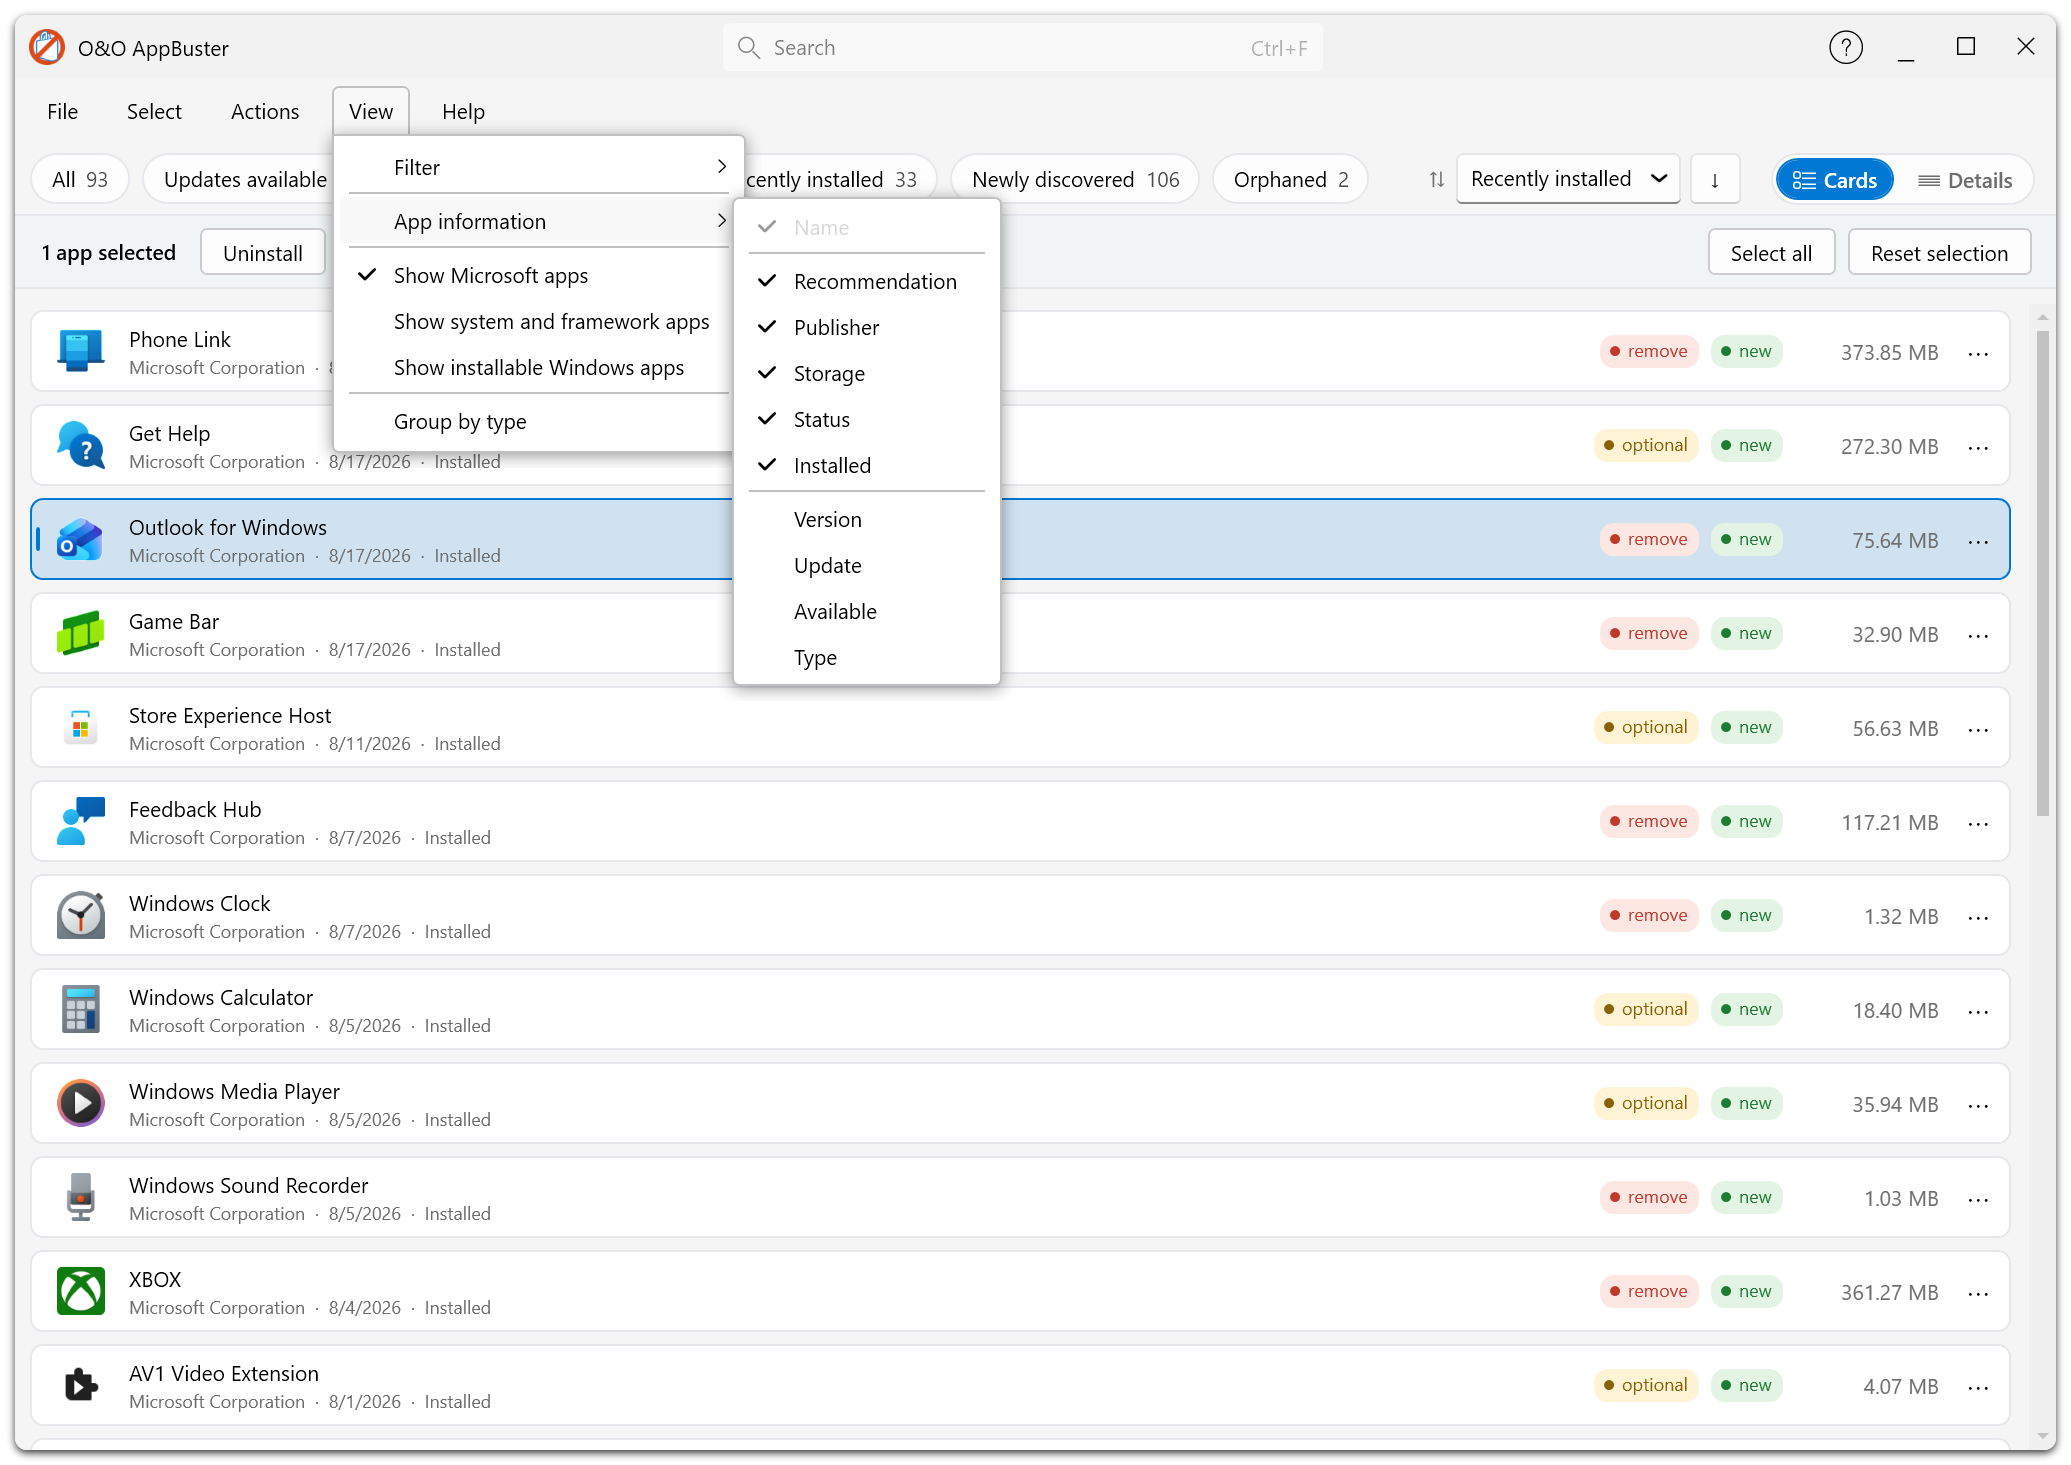Show All 93 apps filter
This screenshot has height=1465, width=2071.
click(80, 179)
